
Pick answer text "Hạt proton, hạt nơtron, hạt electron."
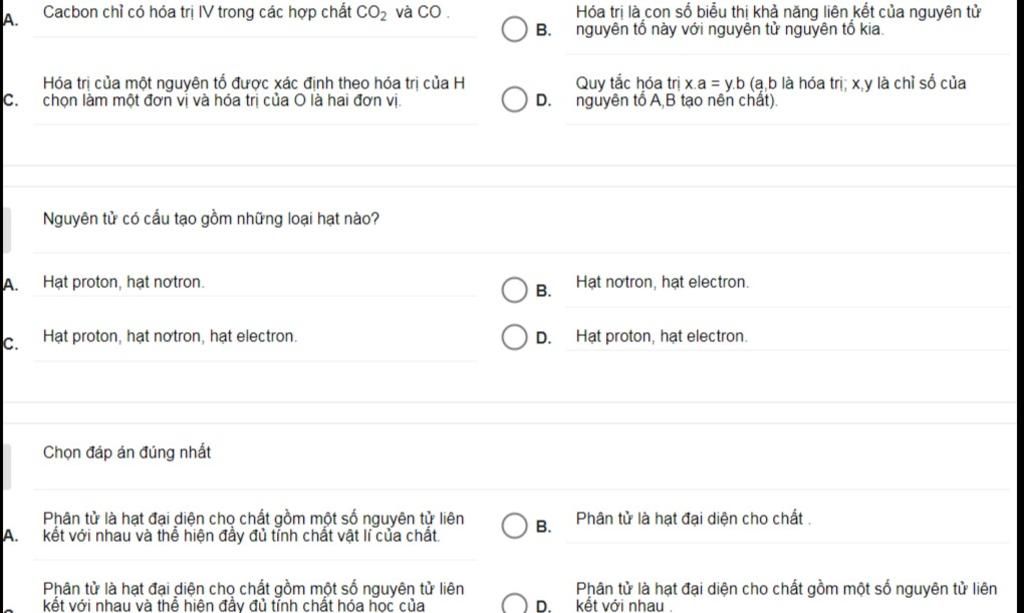[170, 337]
